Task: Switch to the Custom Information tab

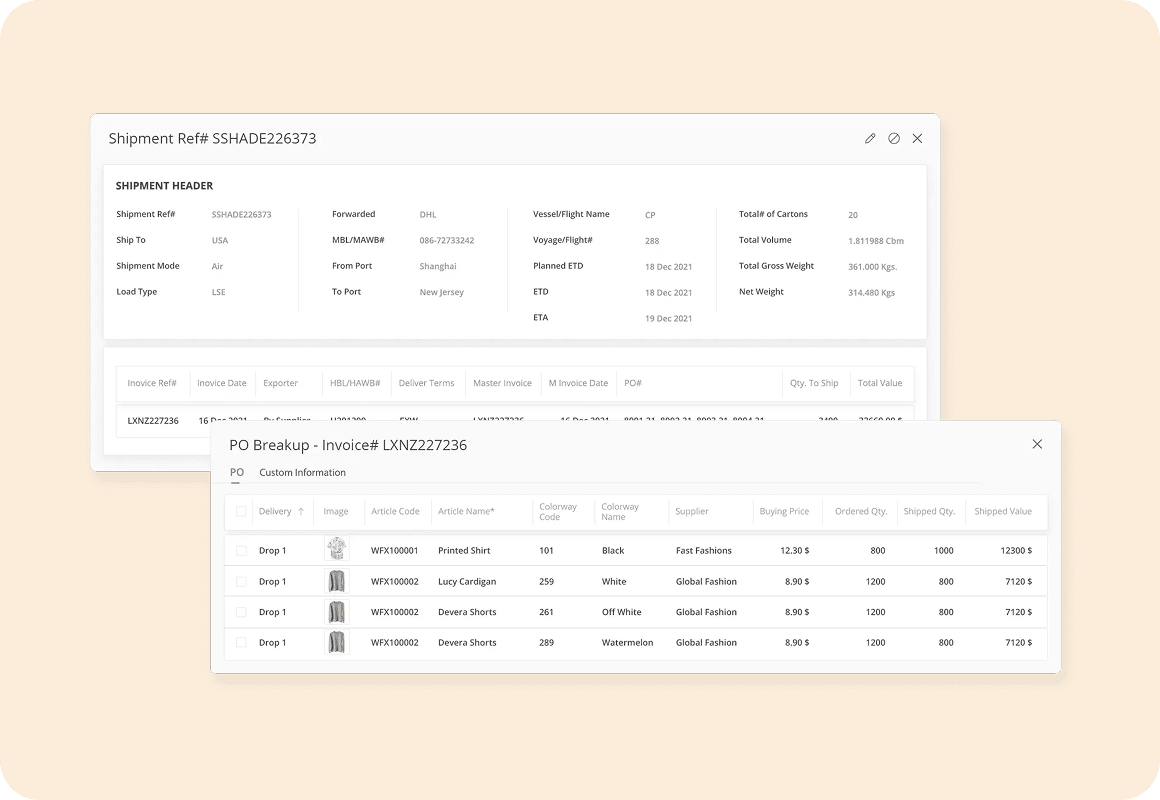Action: point(302,472)
